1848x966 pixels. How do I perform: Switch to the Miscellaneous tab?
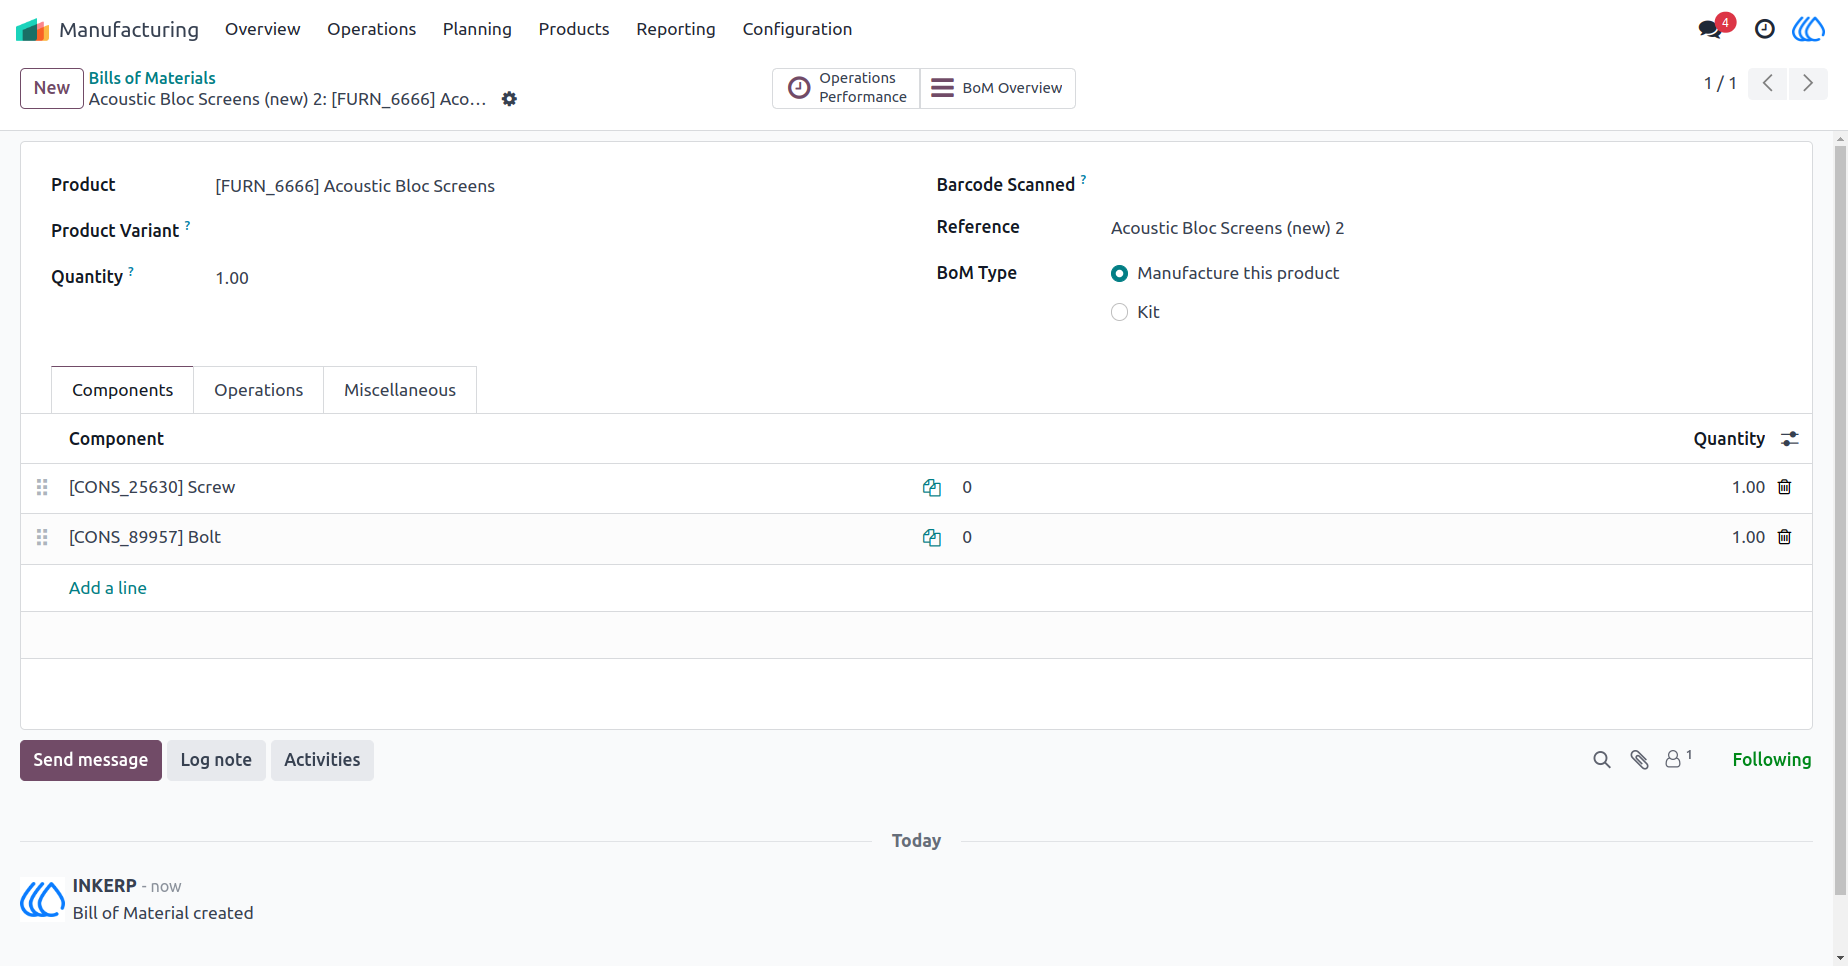point(400,390)
